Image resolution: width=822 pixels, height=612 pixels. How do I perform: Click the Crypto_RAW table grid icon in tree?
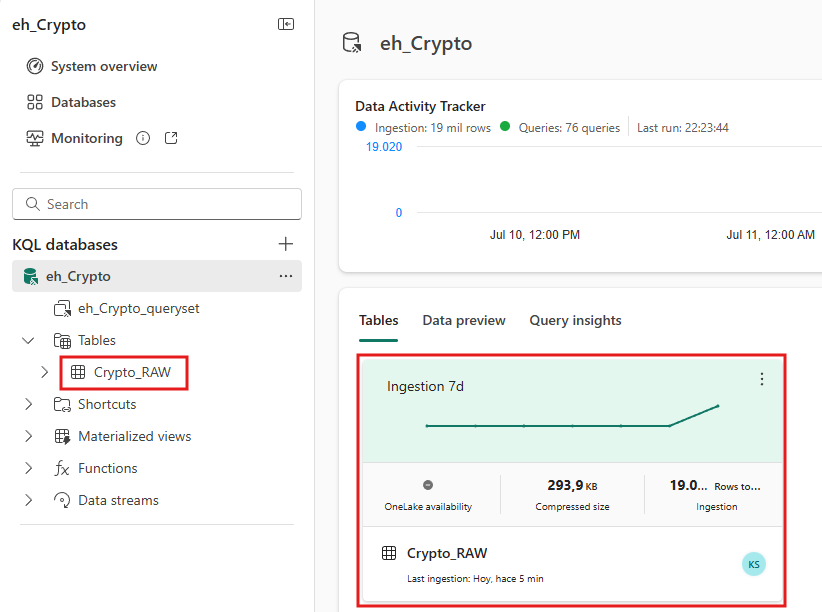click(78, 372)
